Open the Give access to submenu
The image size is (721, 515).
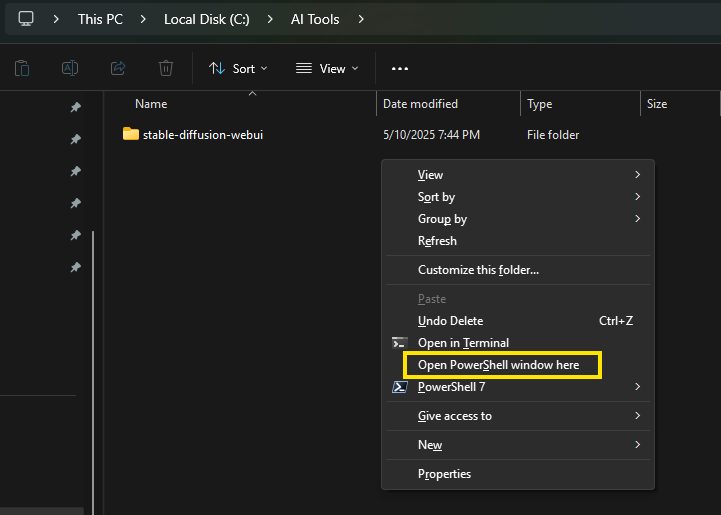518,416
